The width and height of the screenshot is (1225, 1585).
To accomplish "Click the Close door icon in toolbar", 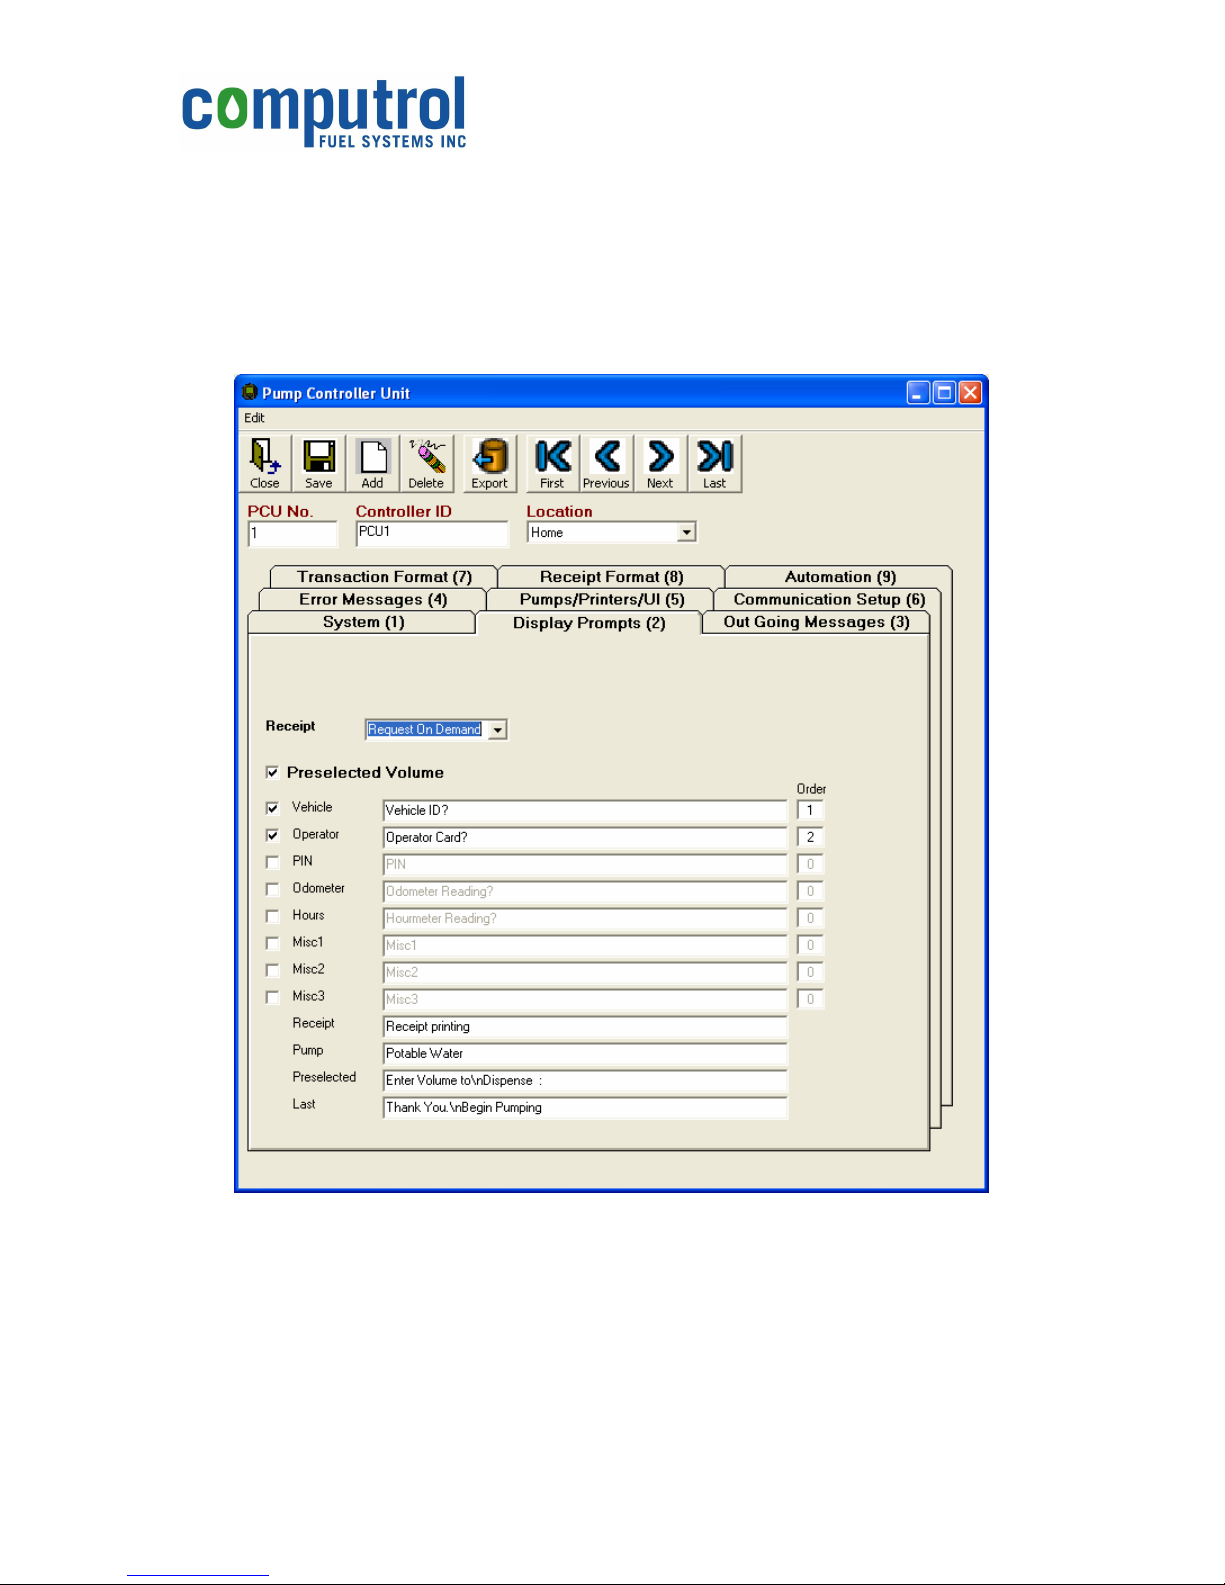I will pyautogui.click(x=265, y=463).
